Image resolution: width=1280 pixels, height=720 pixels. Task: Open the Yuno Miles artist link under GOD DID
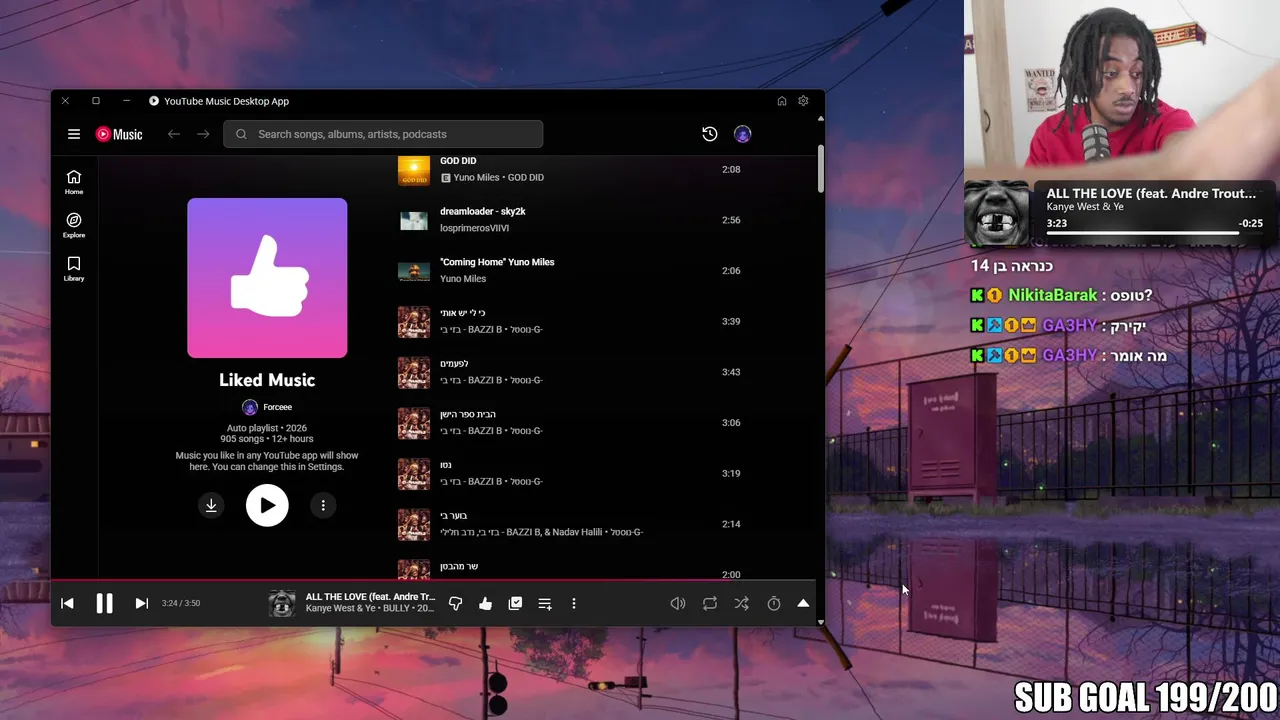click(476, 177)
